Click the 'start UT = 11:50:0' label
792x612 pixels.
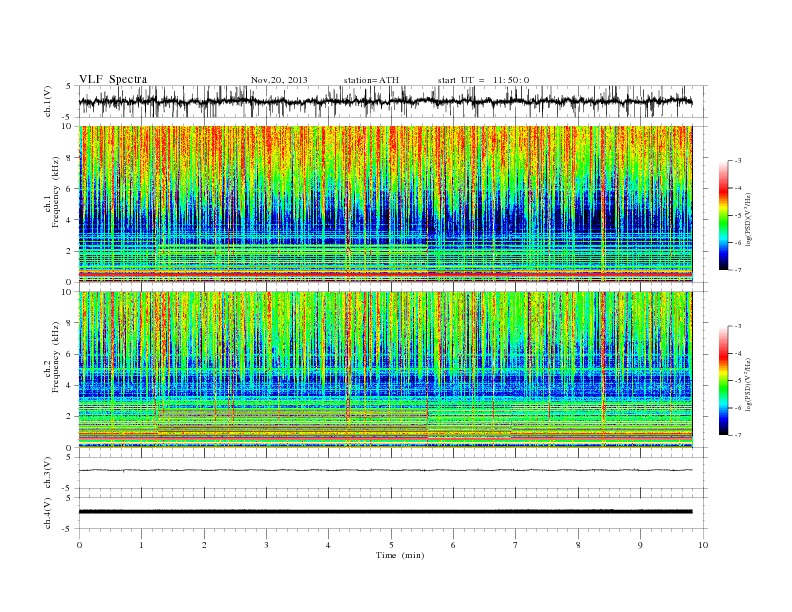pos(483,80)
